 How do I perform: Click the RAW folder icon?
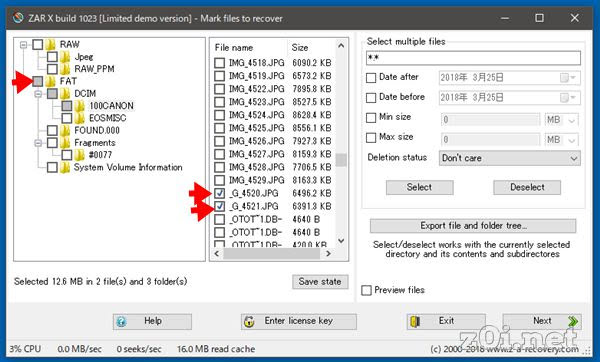click(x=51, y=44)
